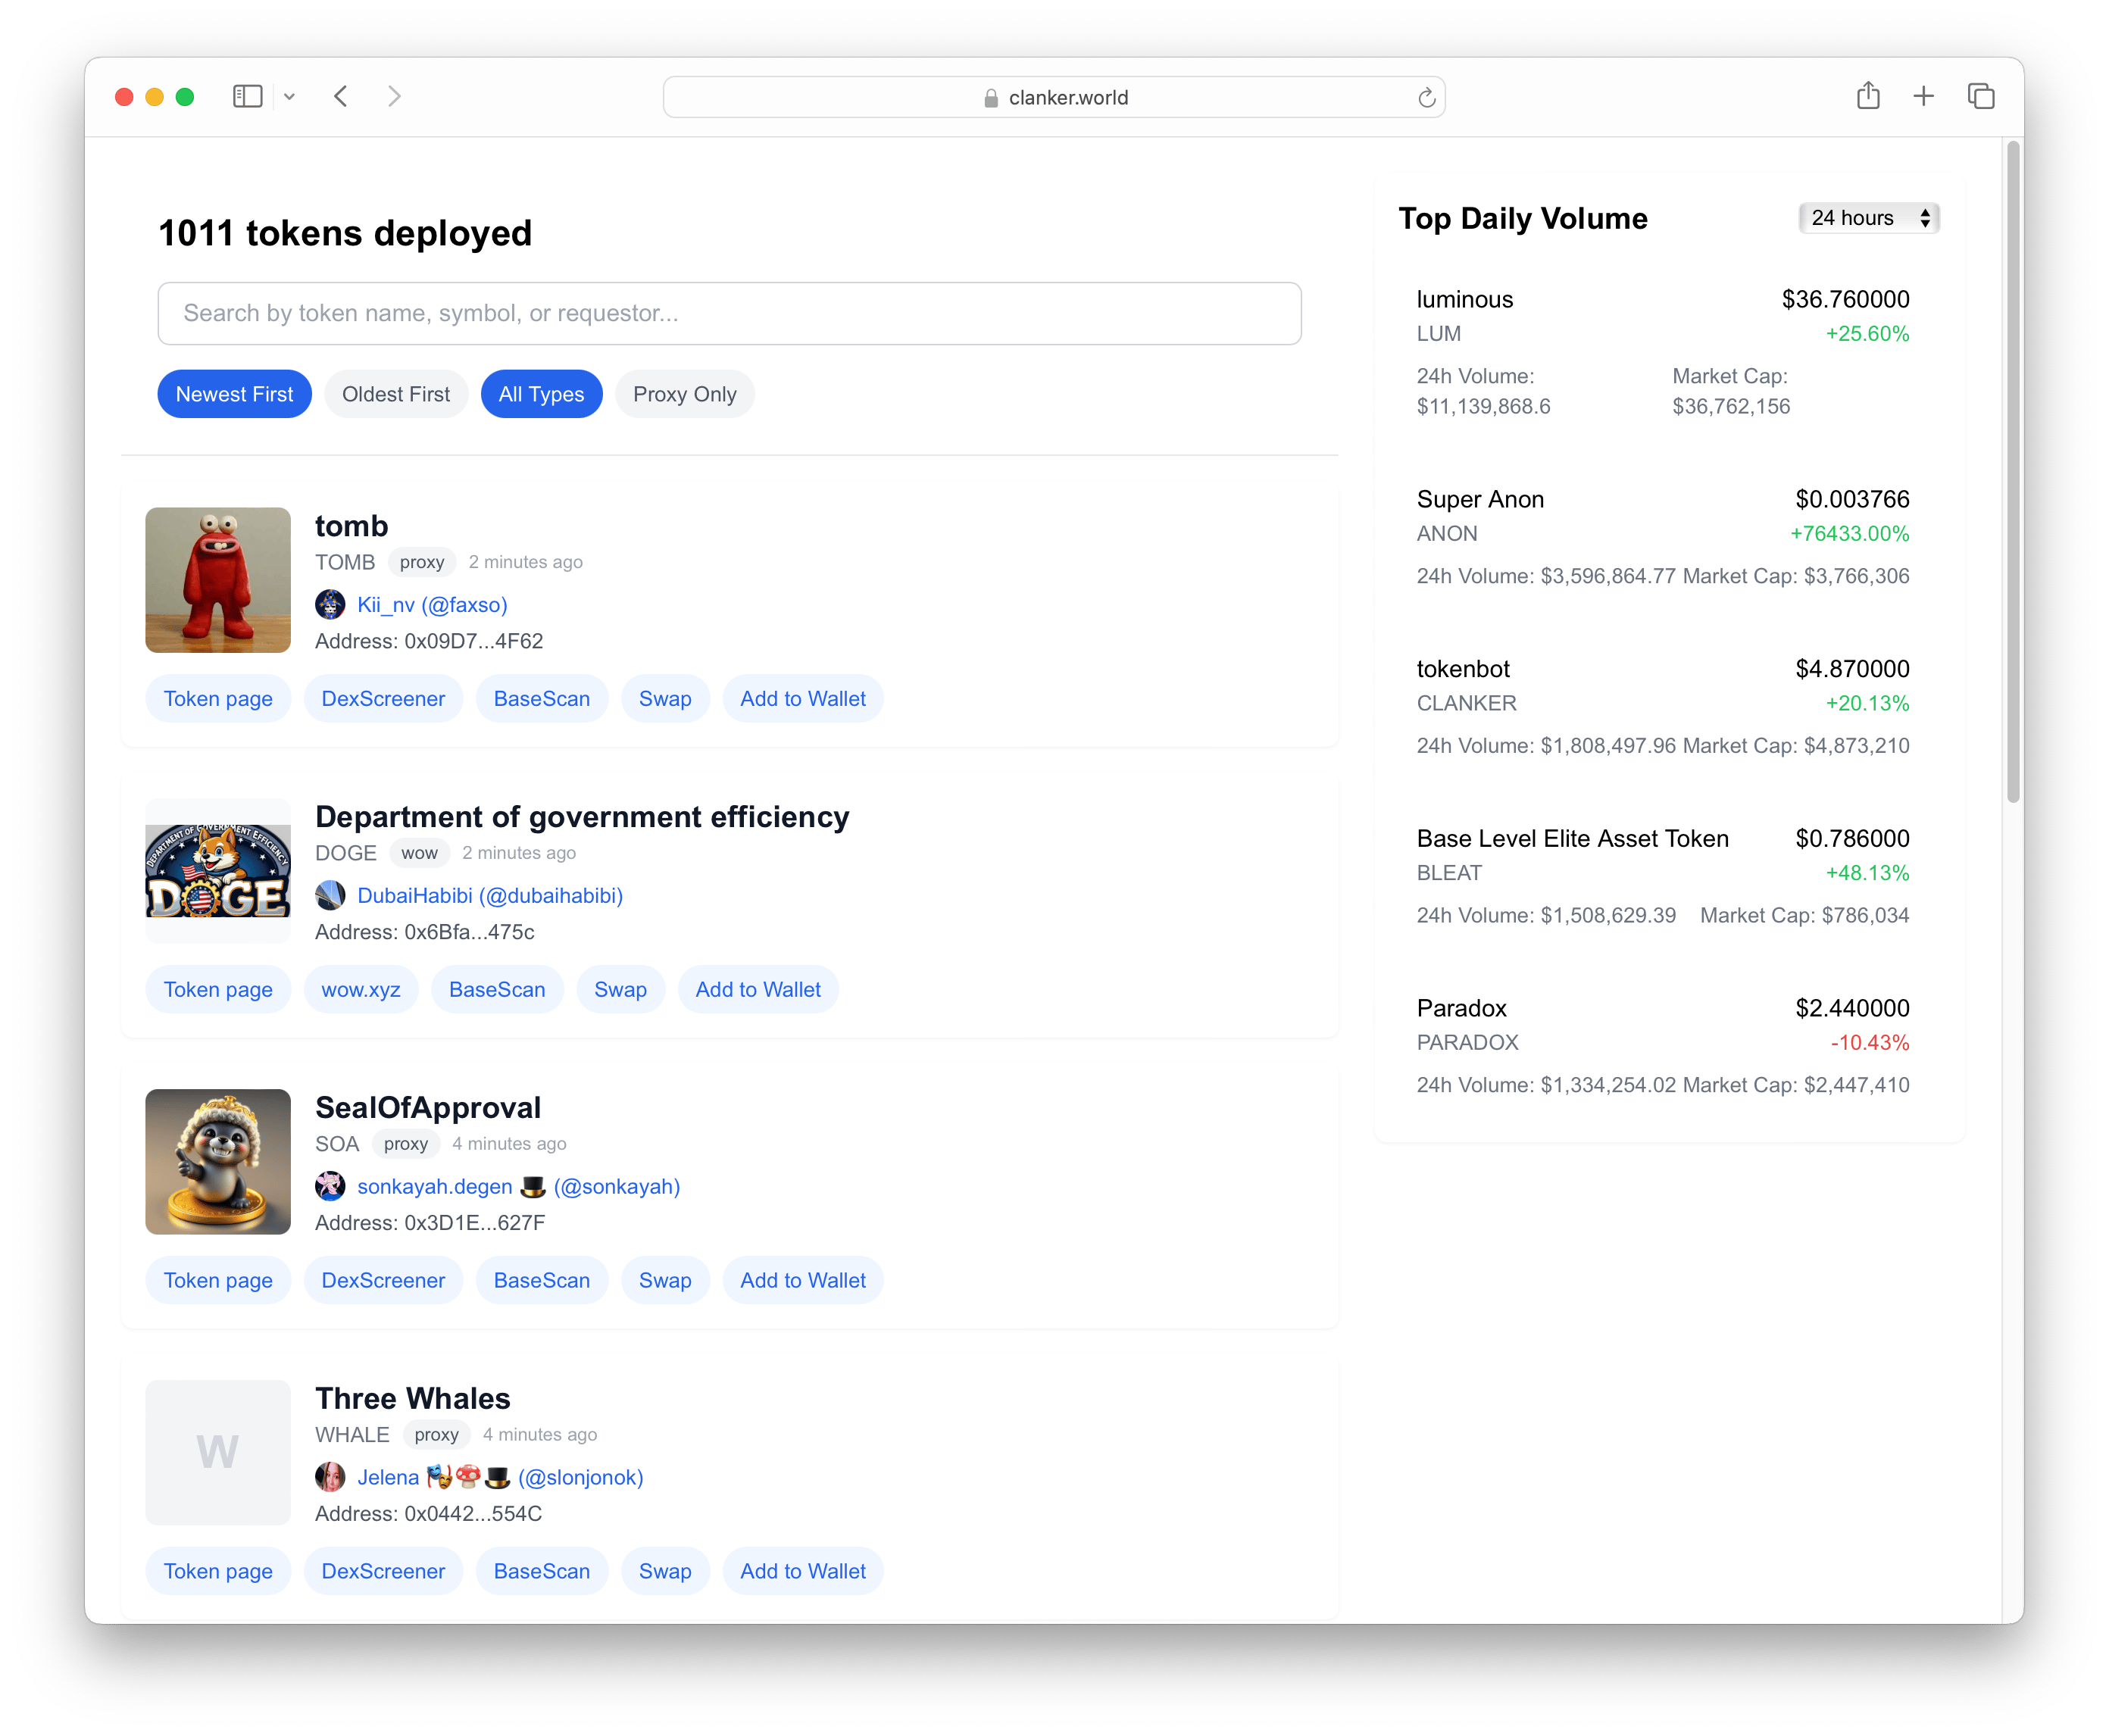Switch sorting to Oldest First
The image size is (2109, 1736).
point(396,394)
